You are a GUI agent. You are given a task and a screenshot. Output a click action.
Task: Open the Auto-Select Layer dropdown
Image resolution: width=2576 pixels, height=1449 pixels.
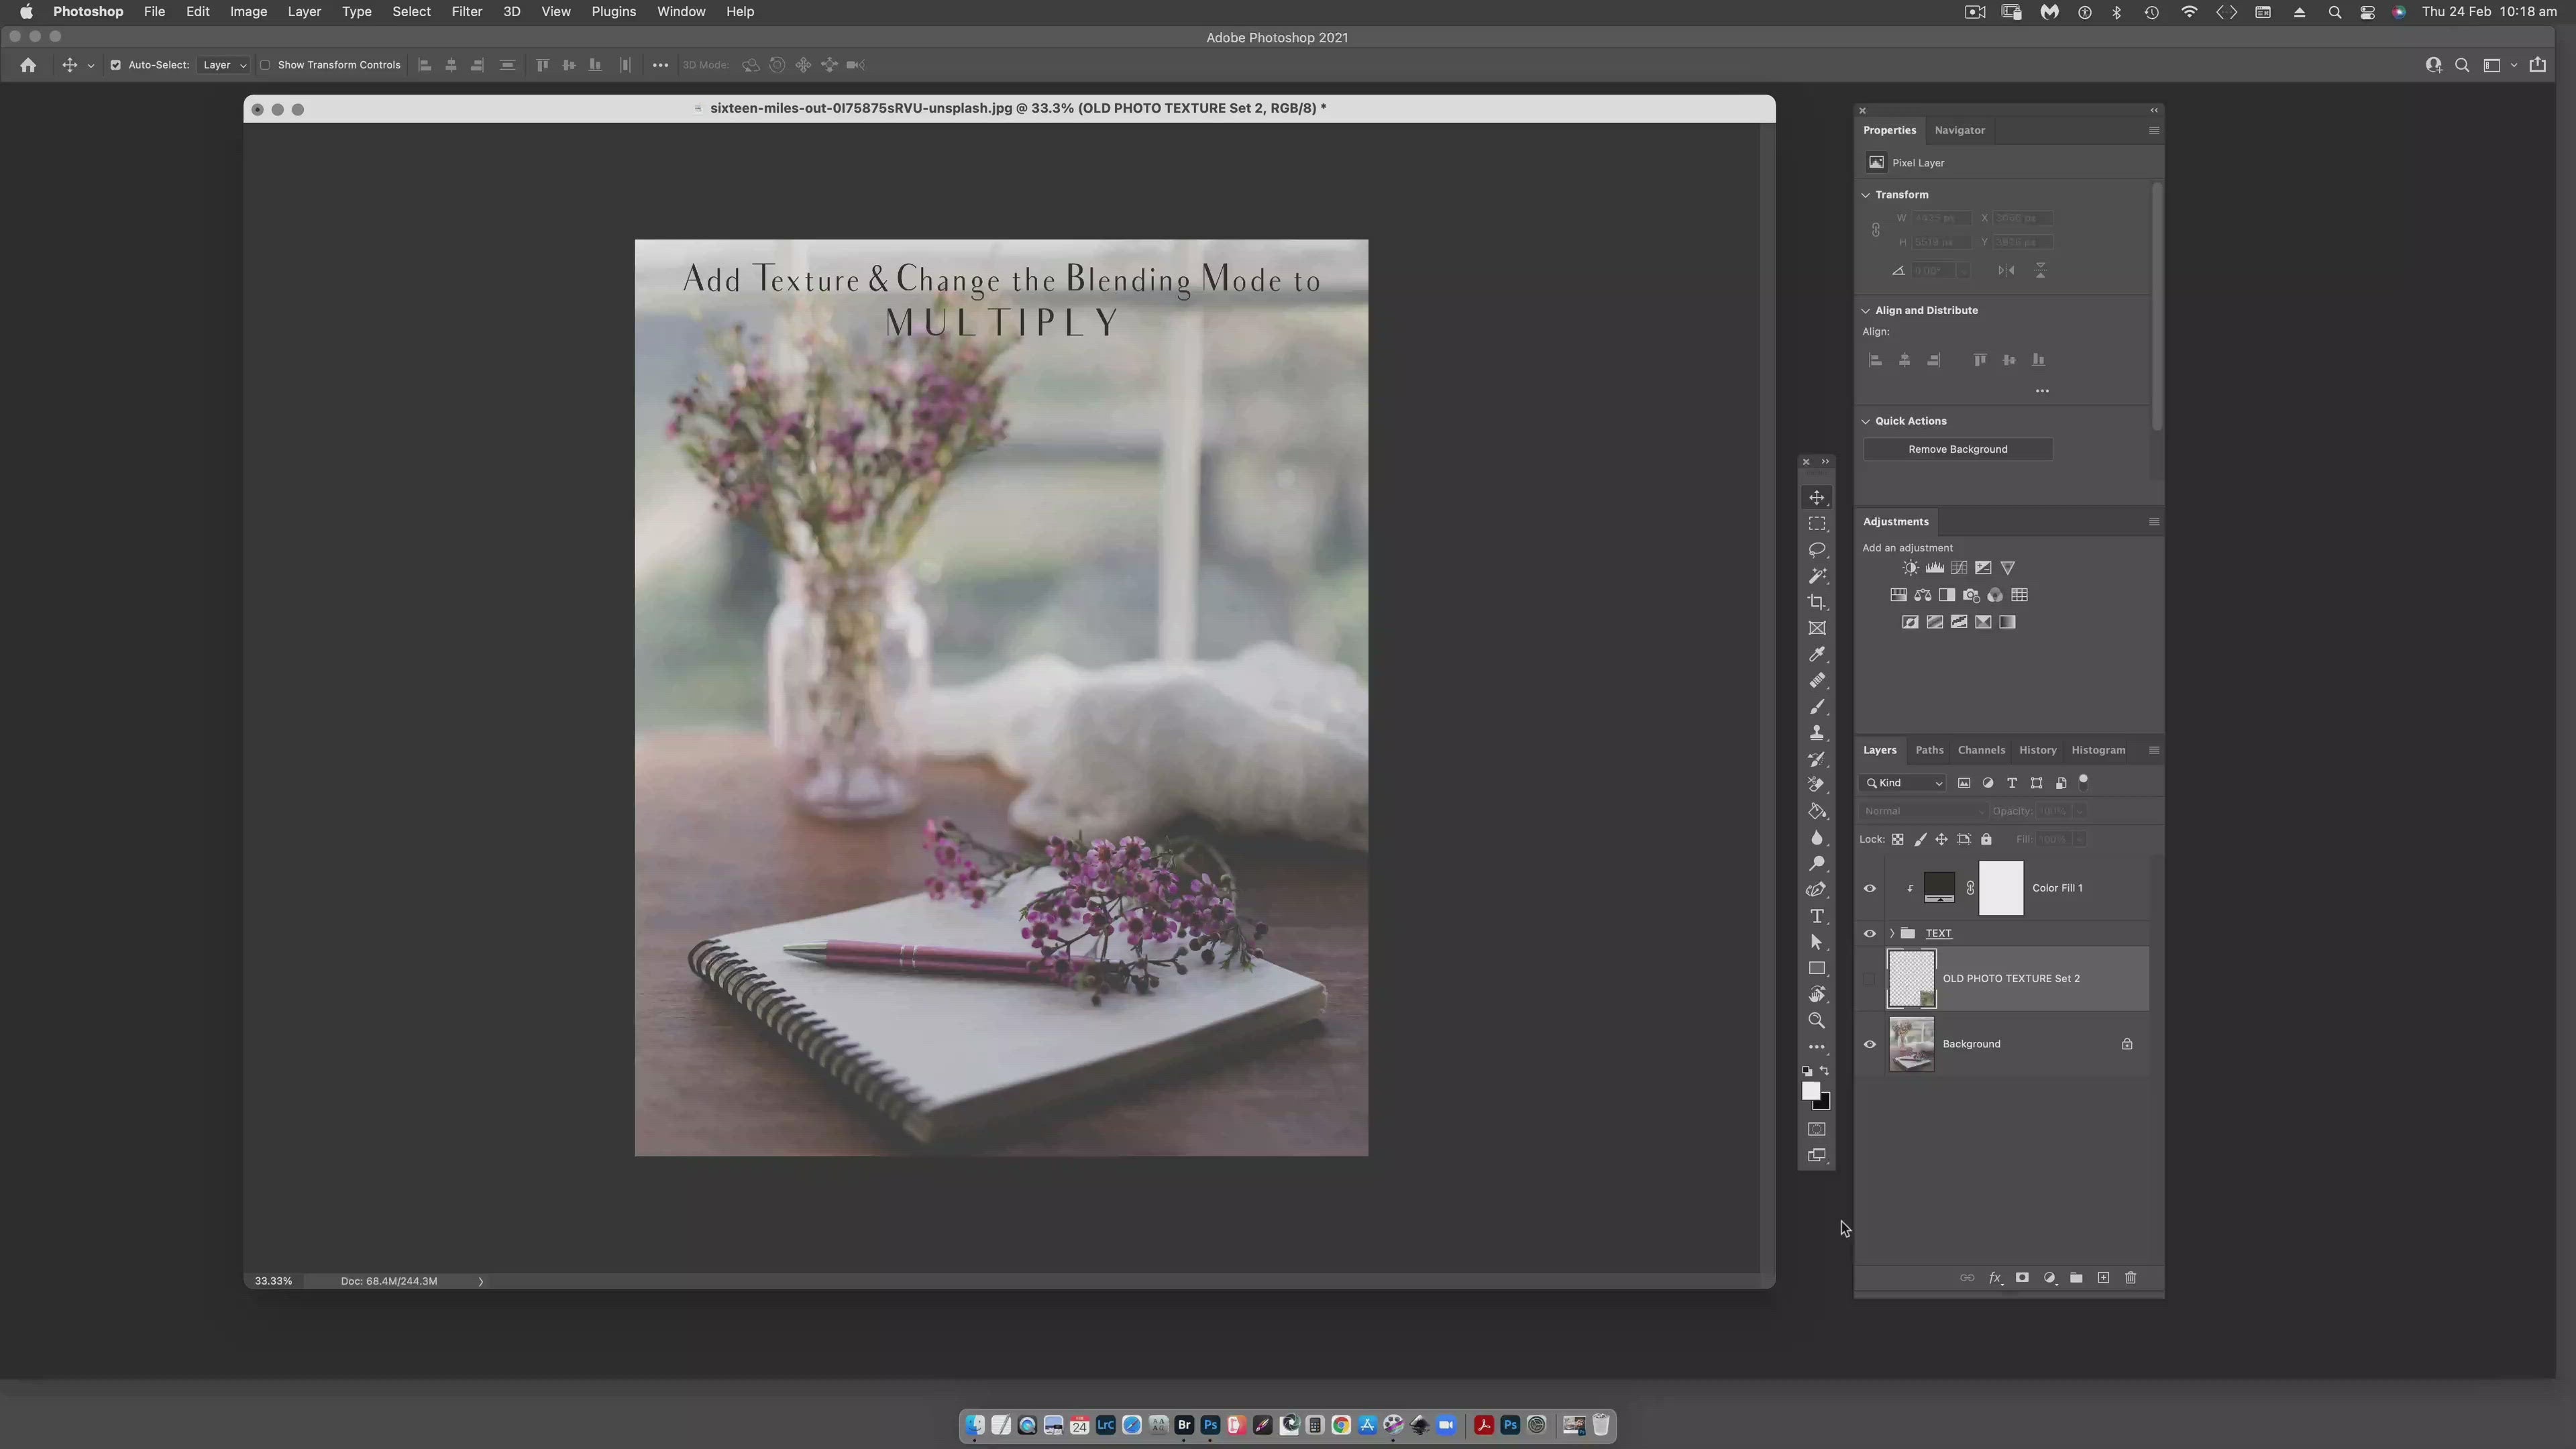[x=224, y=65]
